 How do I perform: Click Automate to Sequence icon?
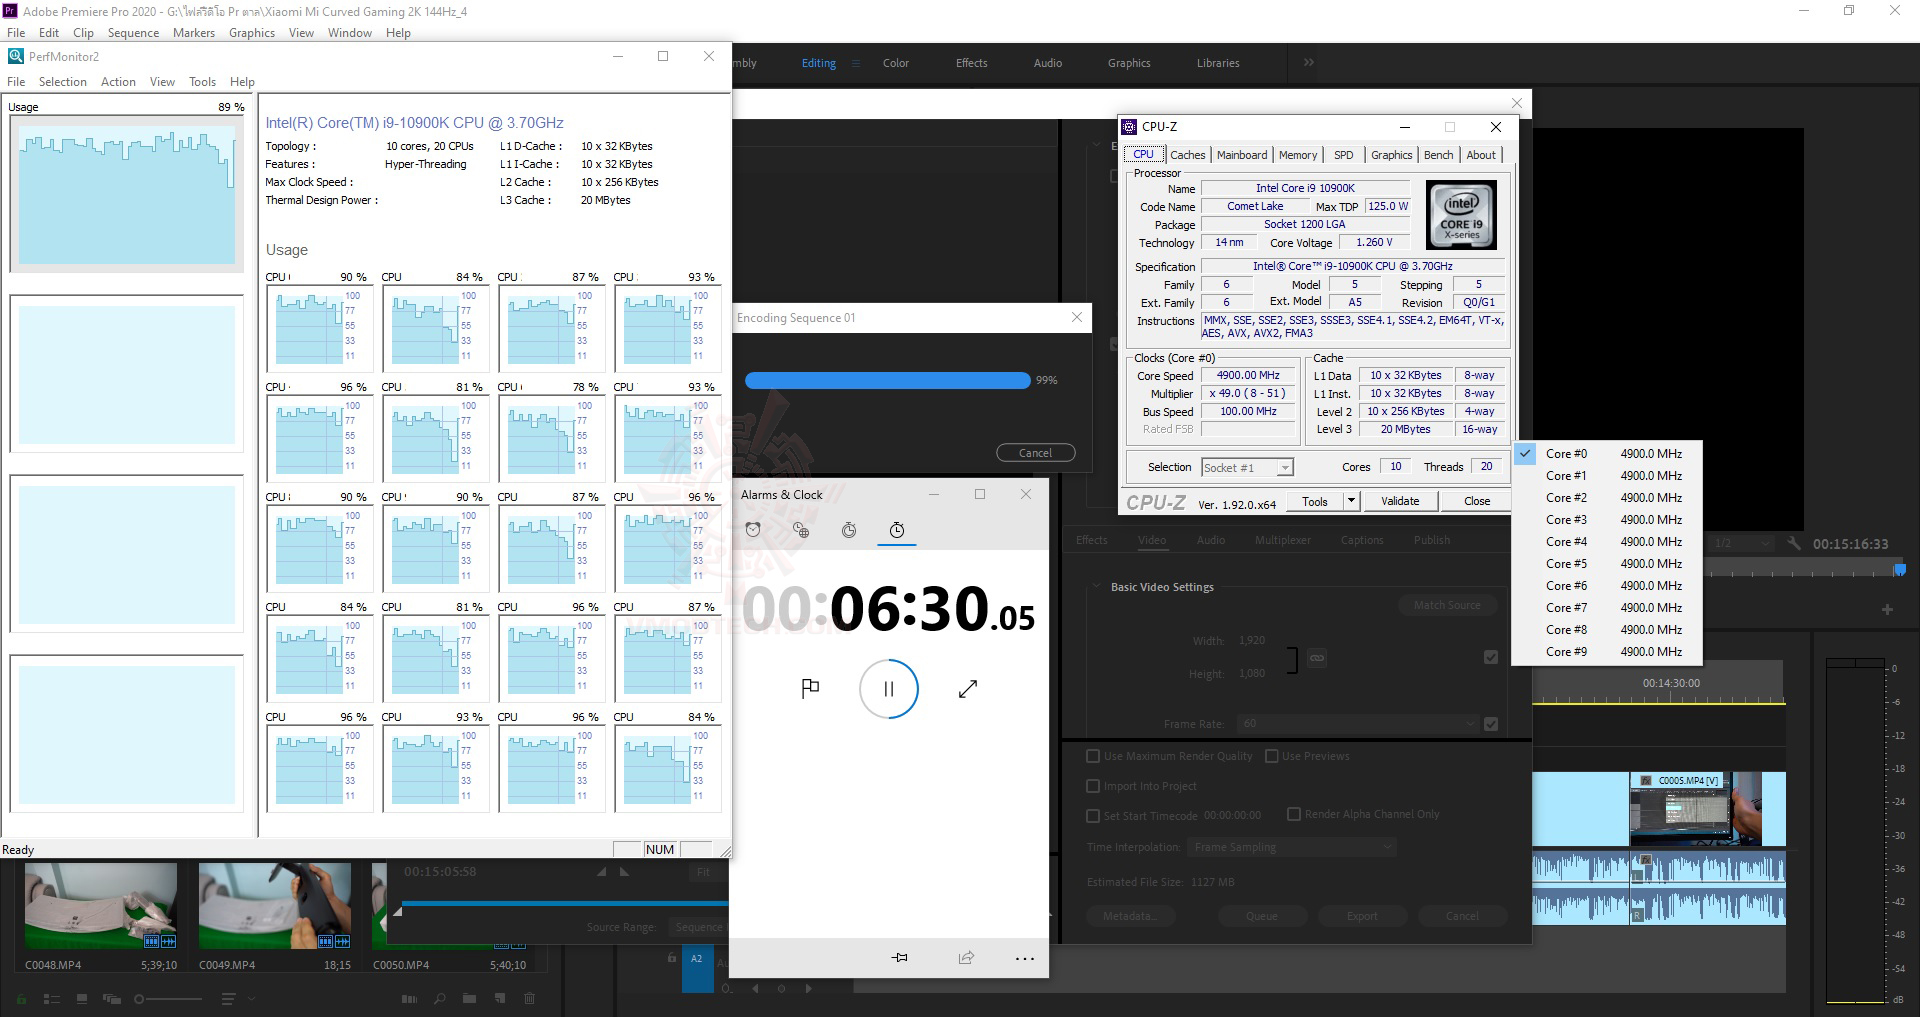(x=409, y=998)
